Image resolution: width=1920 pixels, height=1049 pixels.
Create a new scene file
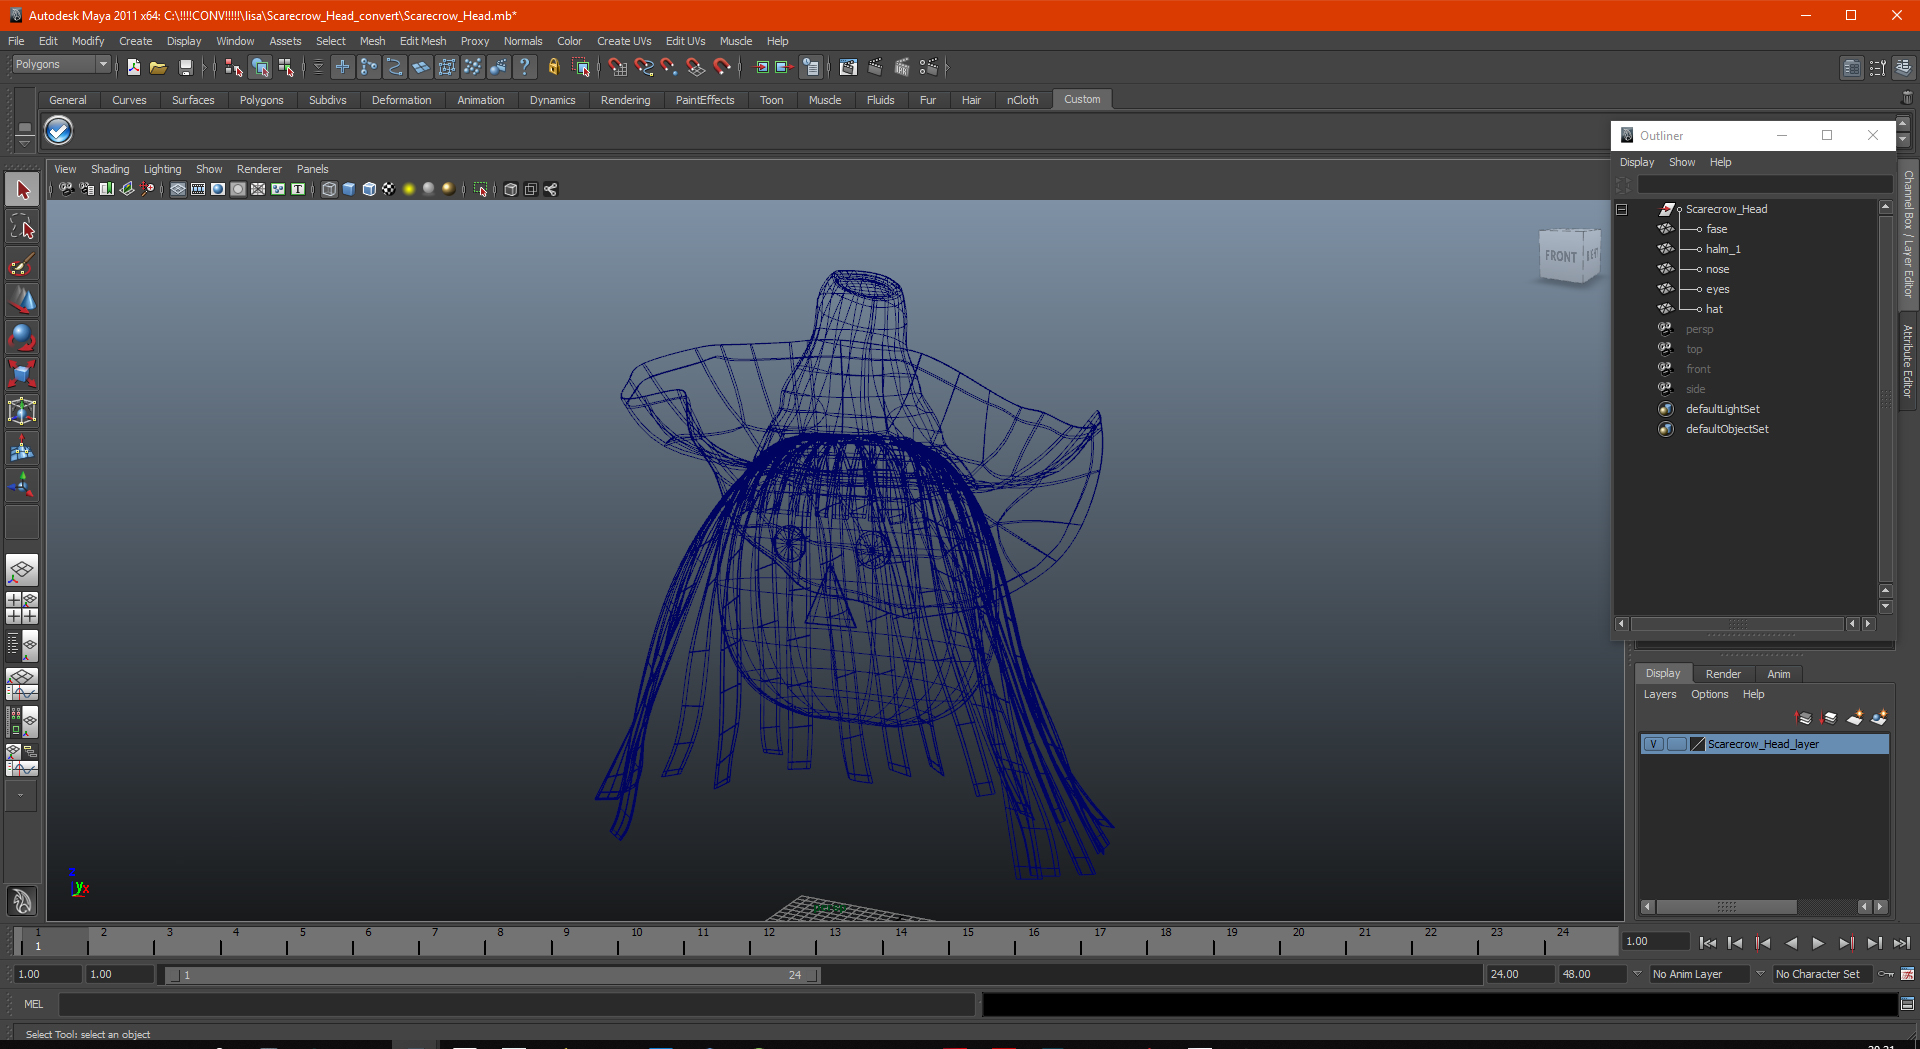pyautogui.click(x=133, y=67)
